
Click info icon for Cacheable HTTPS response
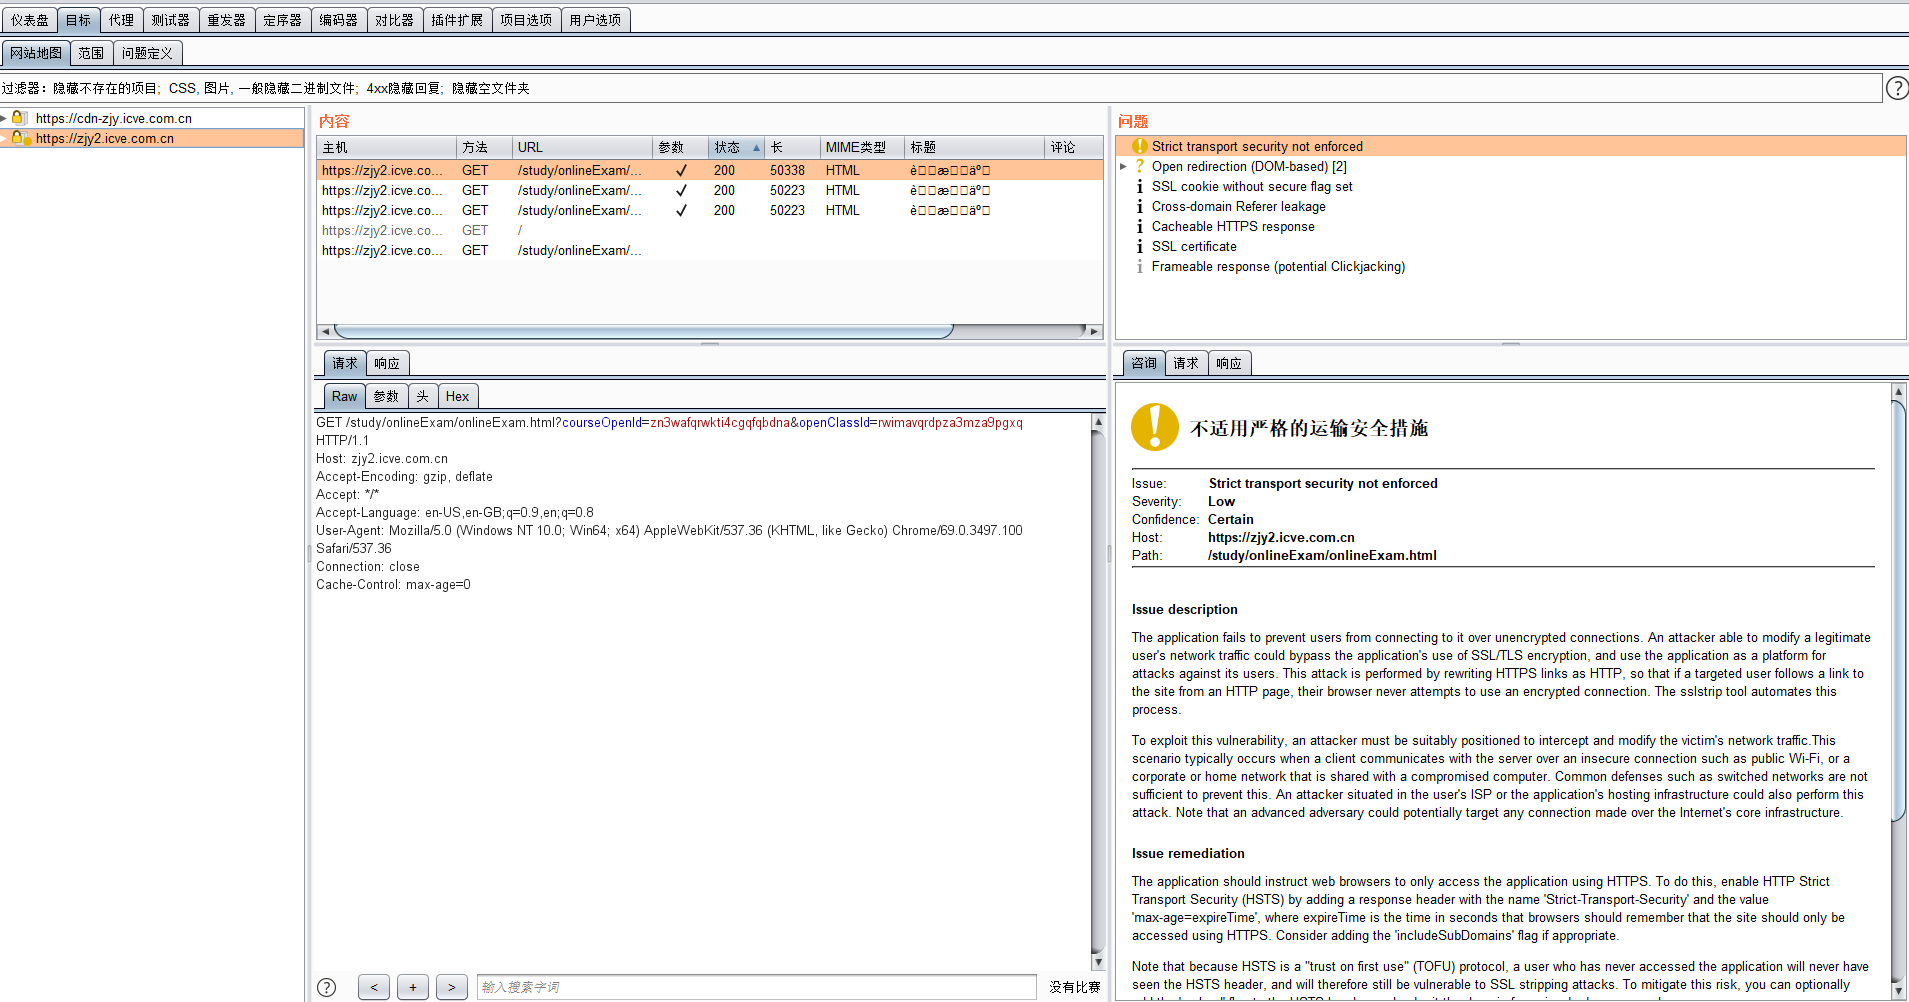[x=1139, y=226]
